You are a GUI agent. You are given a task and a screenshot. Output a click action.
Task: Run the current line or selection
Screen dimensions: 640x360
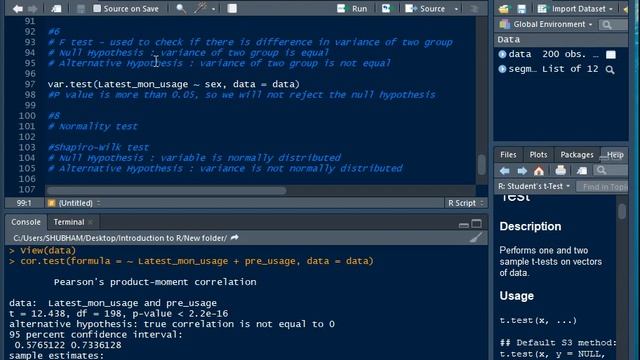coord(352,9)
